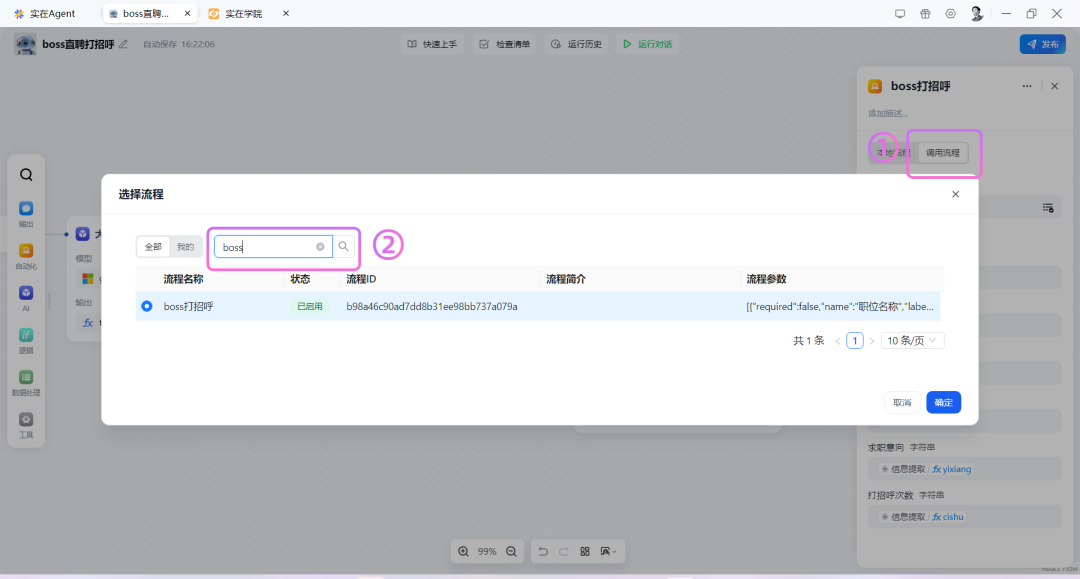Select the boss打招呼 radio button
1080x579 pixels.
[147, 306]
